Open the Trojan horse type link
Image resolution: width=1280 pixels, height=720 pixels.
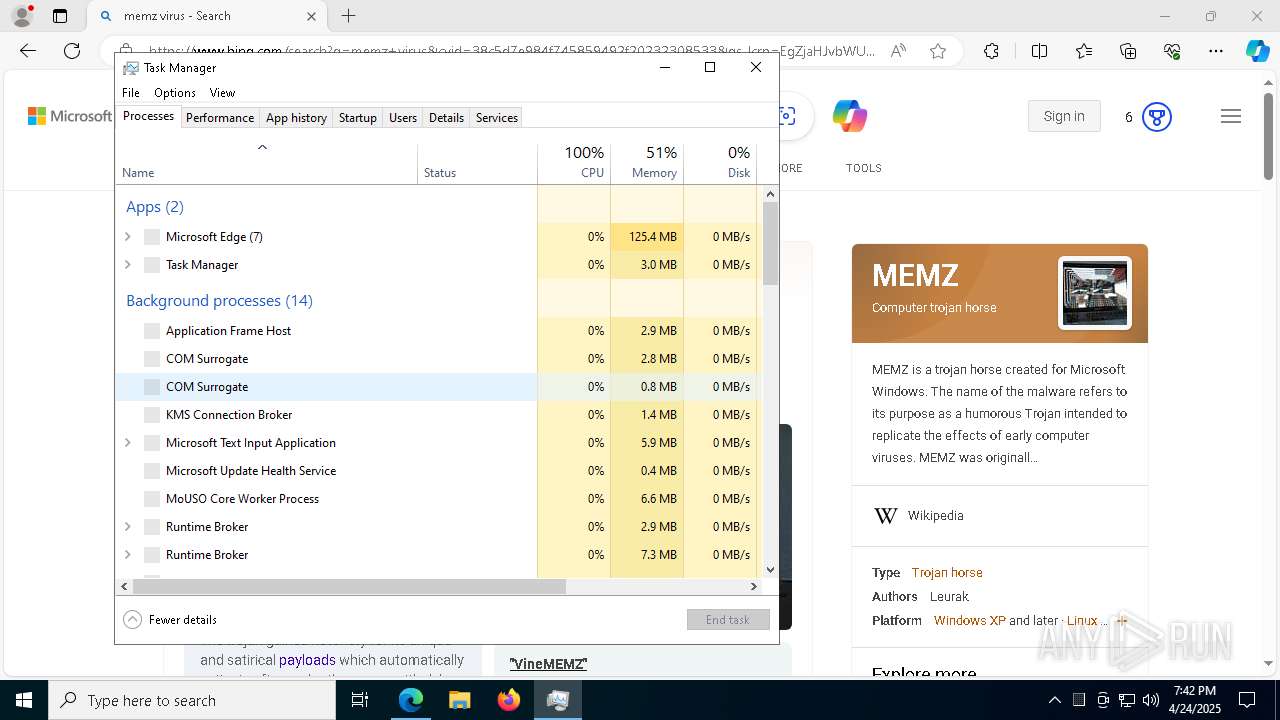pos(947,573)
